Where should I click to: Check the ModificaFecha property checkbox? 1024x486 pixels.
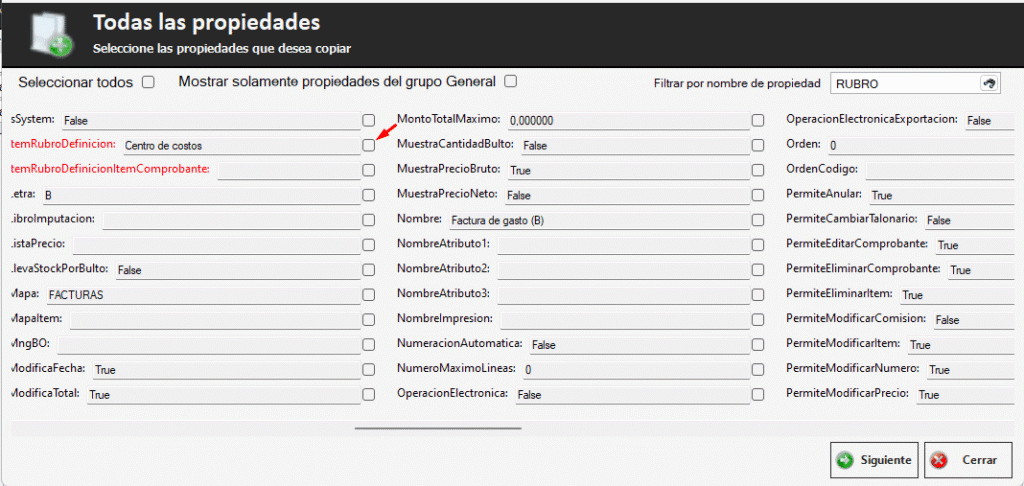tap(369, 369)
